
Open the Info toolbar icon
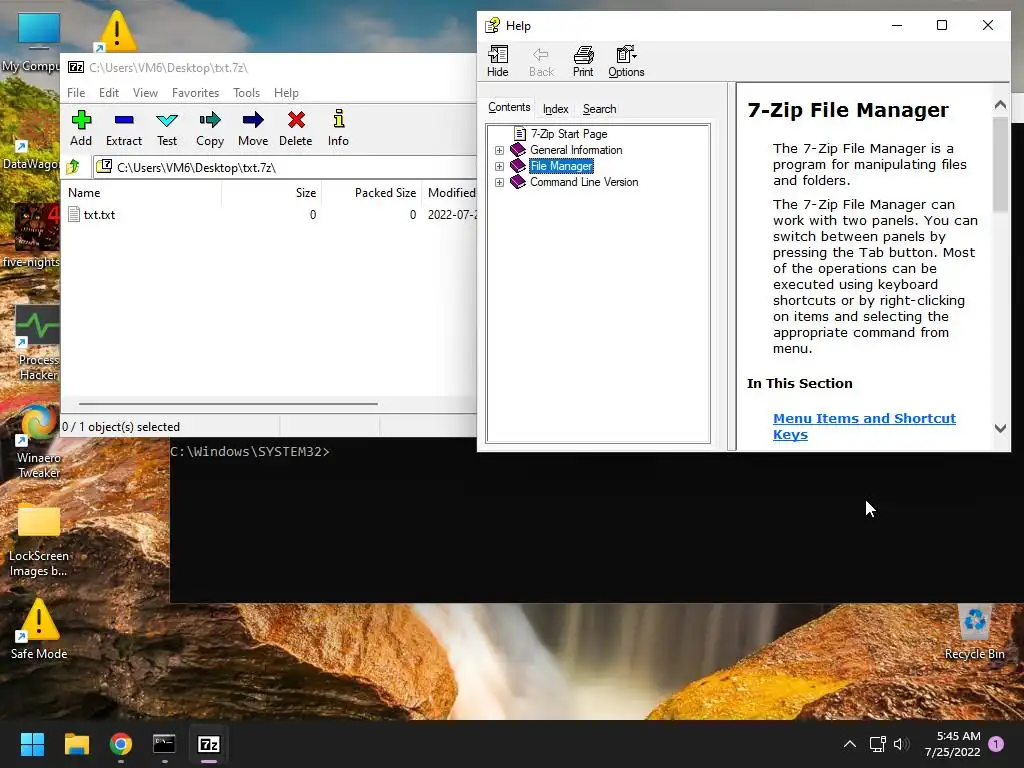pos(338,128)
